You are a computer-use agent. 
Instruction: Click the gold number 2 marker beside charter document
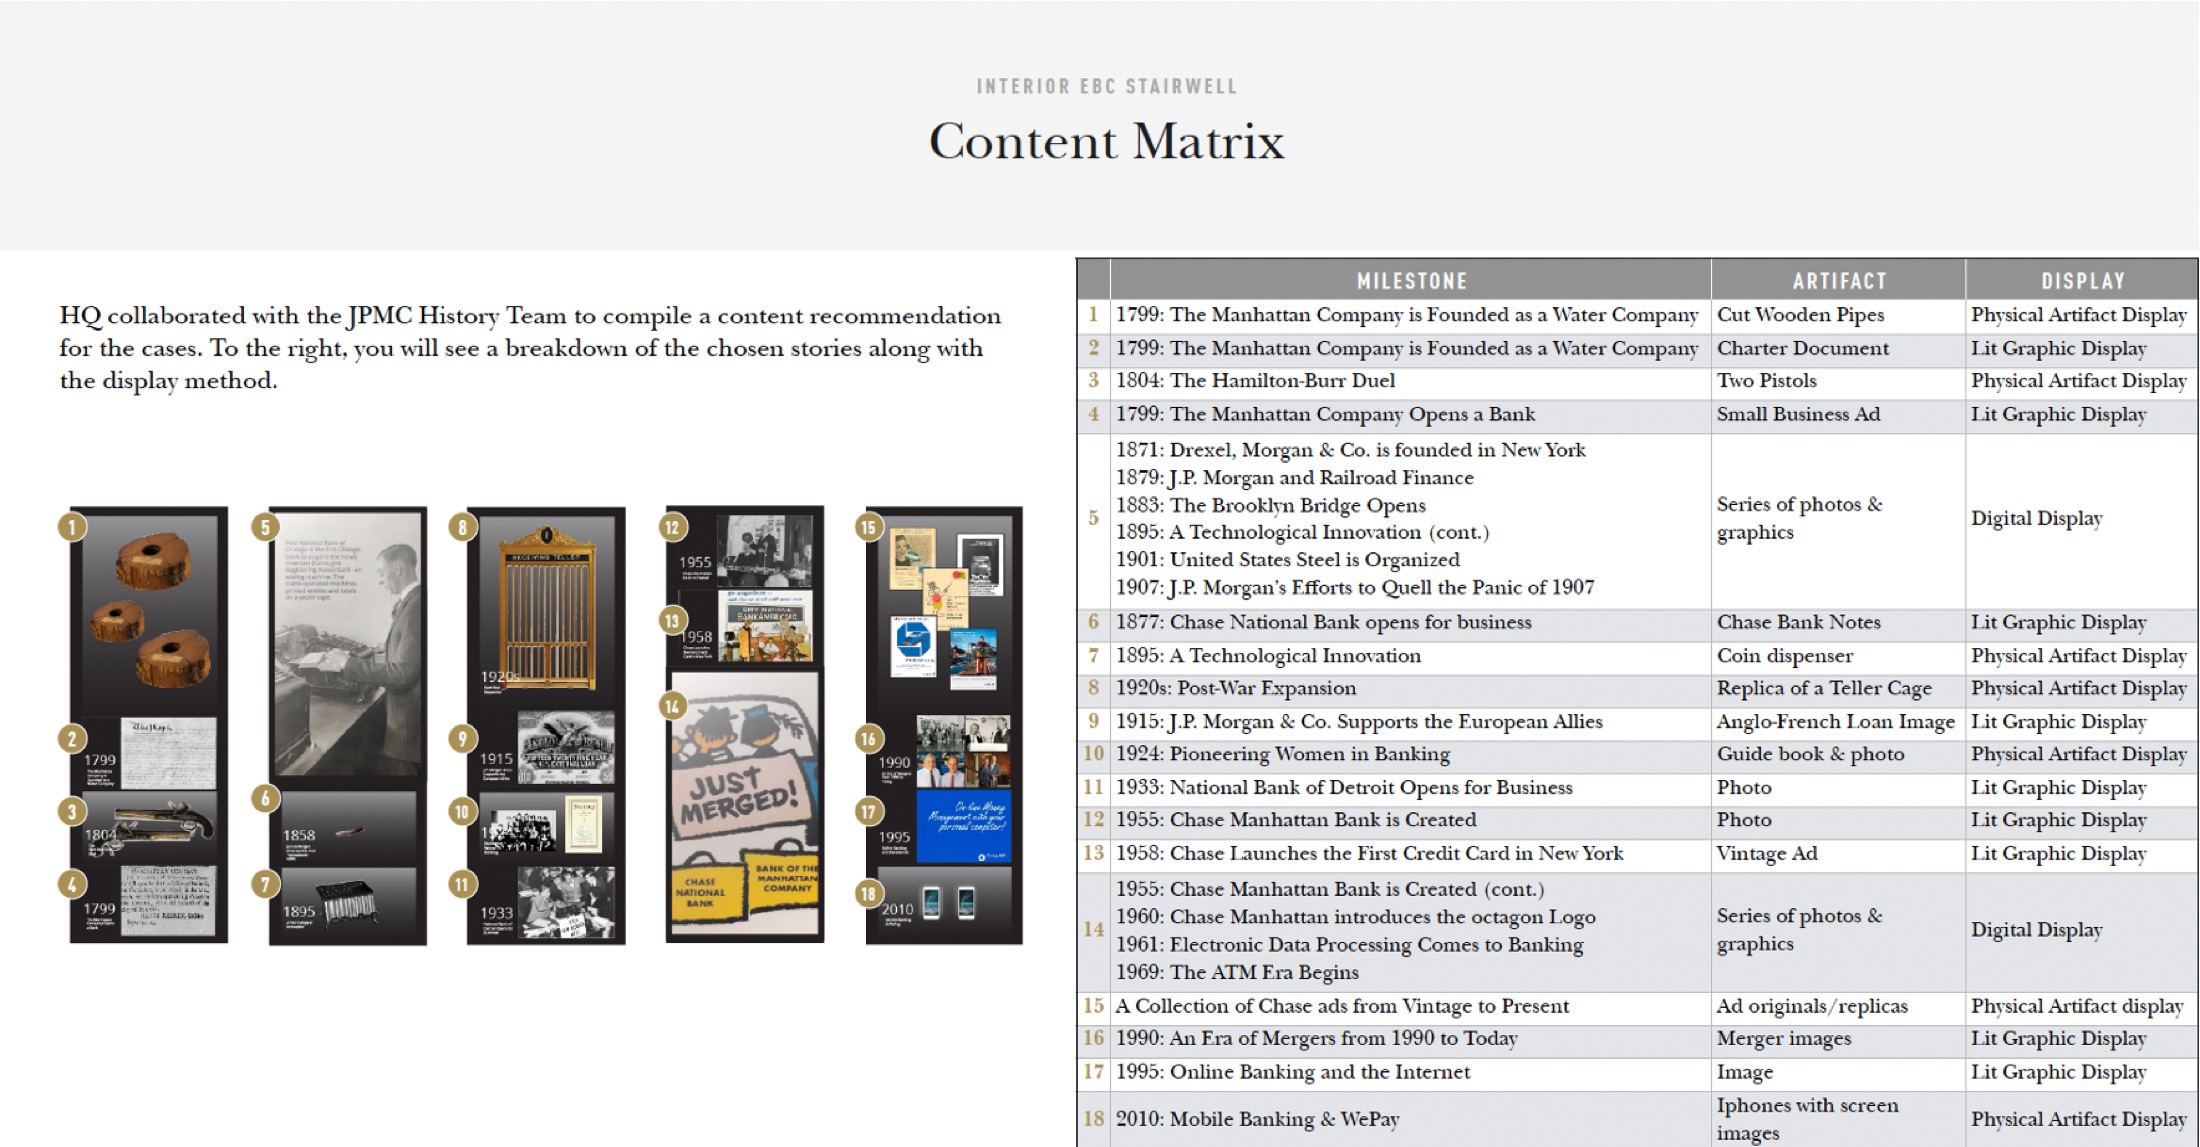coord(71,739)
